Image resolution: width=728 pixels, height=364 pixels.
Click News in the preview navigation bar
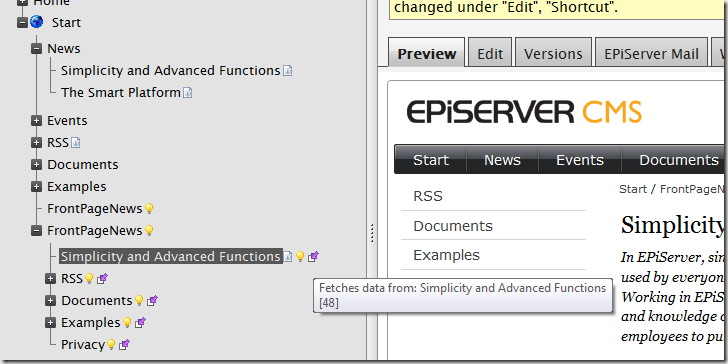click(502, 160)
